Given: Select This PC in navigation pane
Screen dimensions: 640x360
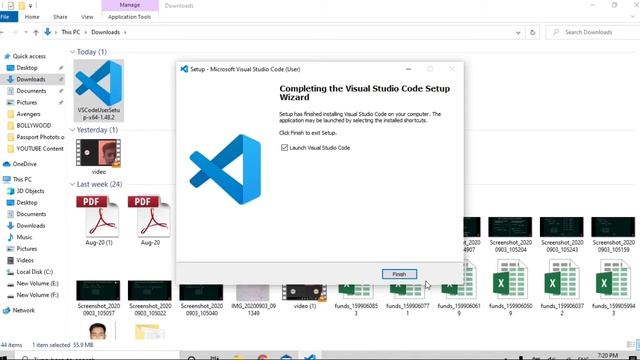Looking at the screenshot, I should pos(22,179).
